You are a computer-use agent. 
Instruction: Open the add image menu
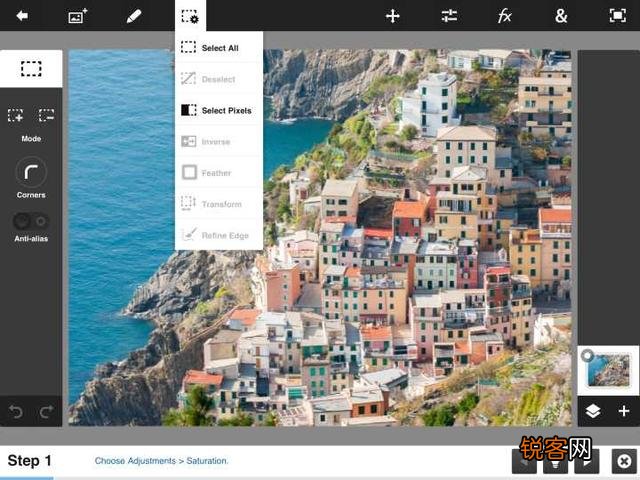pyautogui.click(x=78, y=16)
